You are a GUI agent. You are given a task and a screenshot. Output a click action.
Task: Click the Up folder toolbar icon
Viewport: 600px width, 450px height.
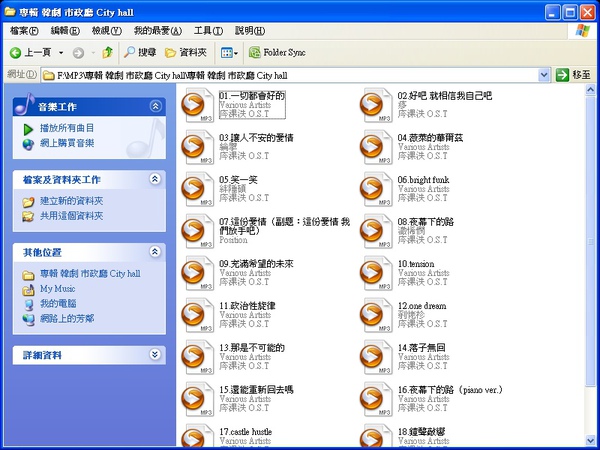pos(108,52)
